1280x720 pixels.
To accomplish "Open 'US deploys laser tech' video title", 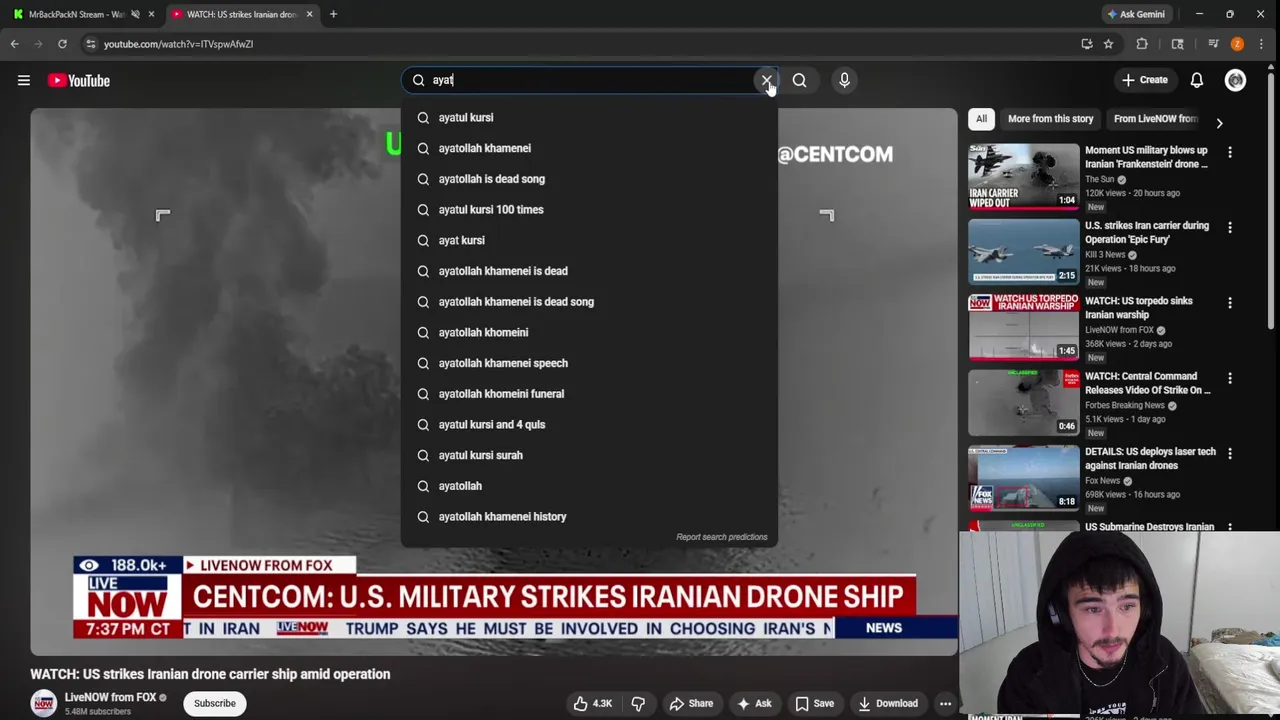I will click(x=1150, y=458).
